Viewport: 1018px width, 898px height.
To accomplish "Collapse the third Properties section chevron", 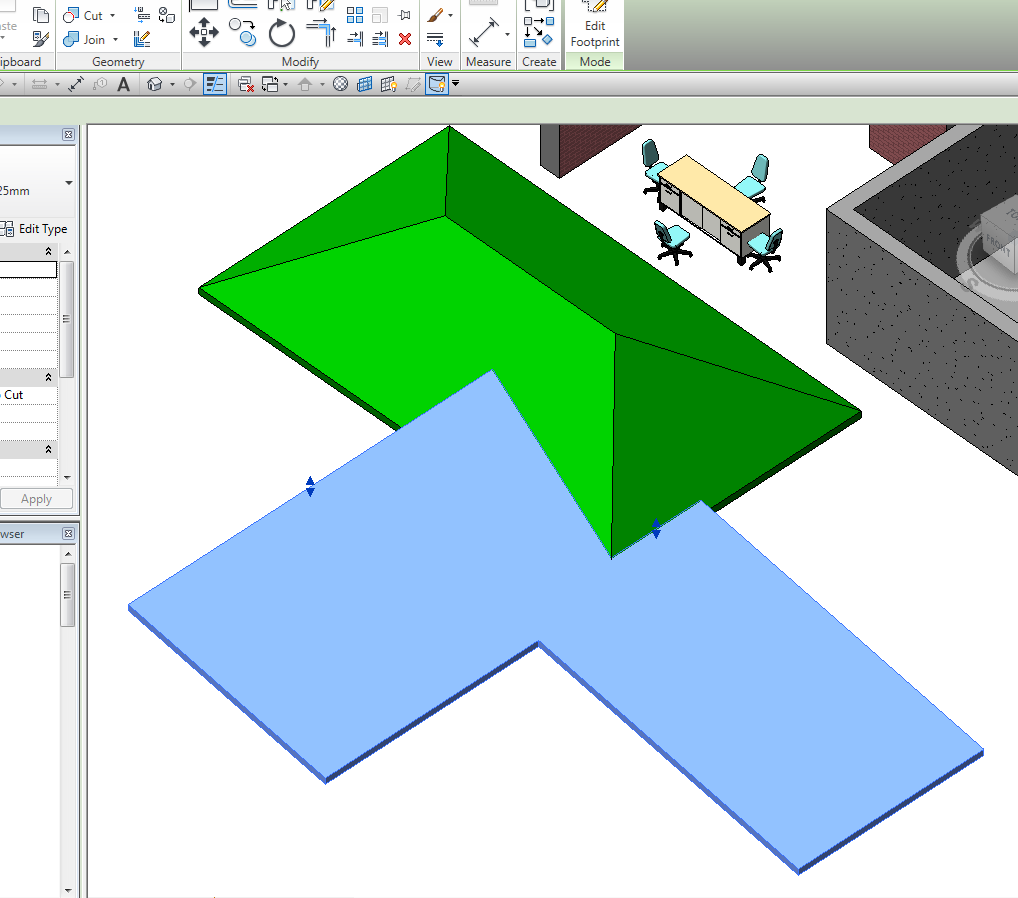I will pyautogui.click(x=48, y=449).
